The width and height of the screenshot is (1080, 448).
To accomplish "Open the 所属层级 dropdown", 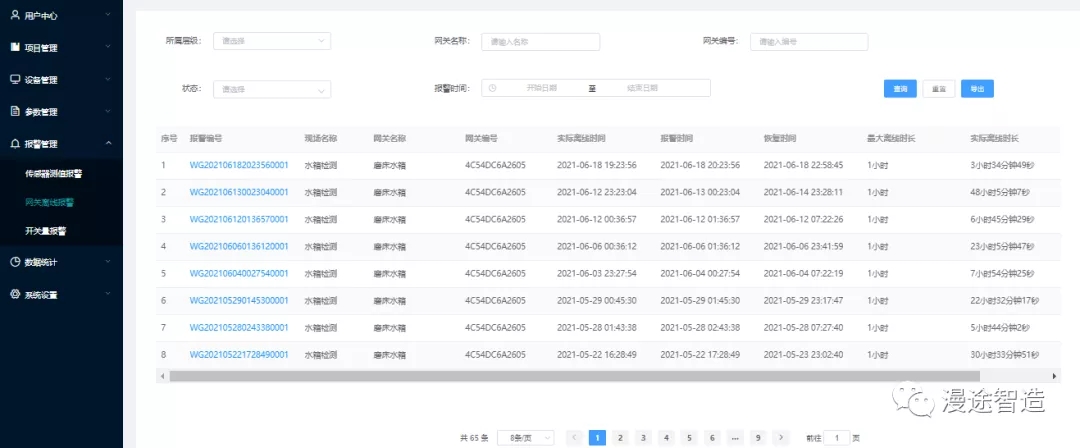I will coord(273,41).
